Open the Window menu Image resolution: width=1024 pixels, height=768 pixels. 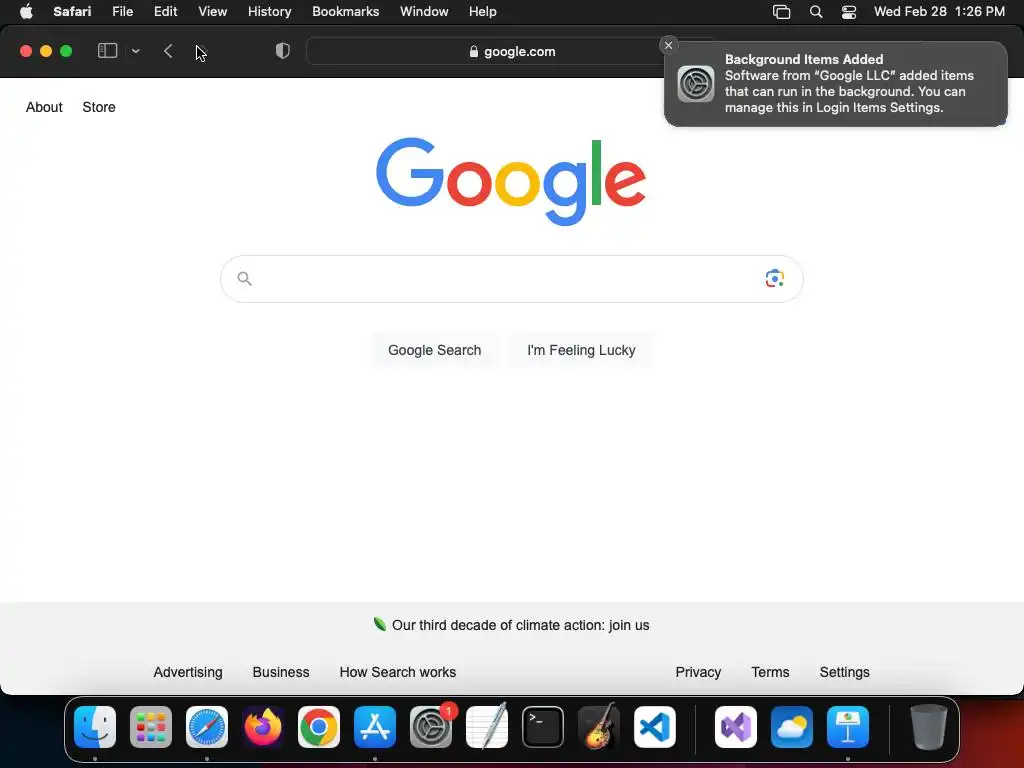[424, 12]
